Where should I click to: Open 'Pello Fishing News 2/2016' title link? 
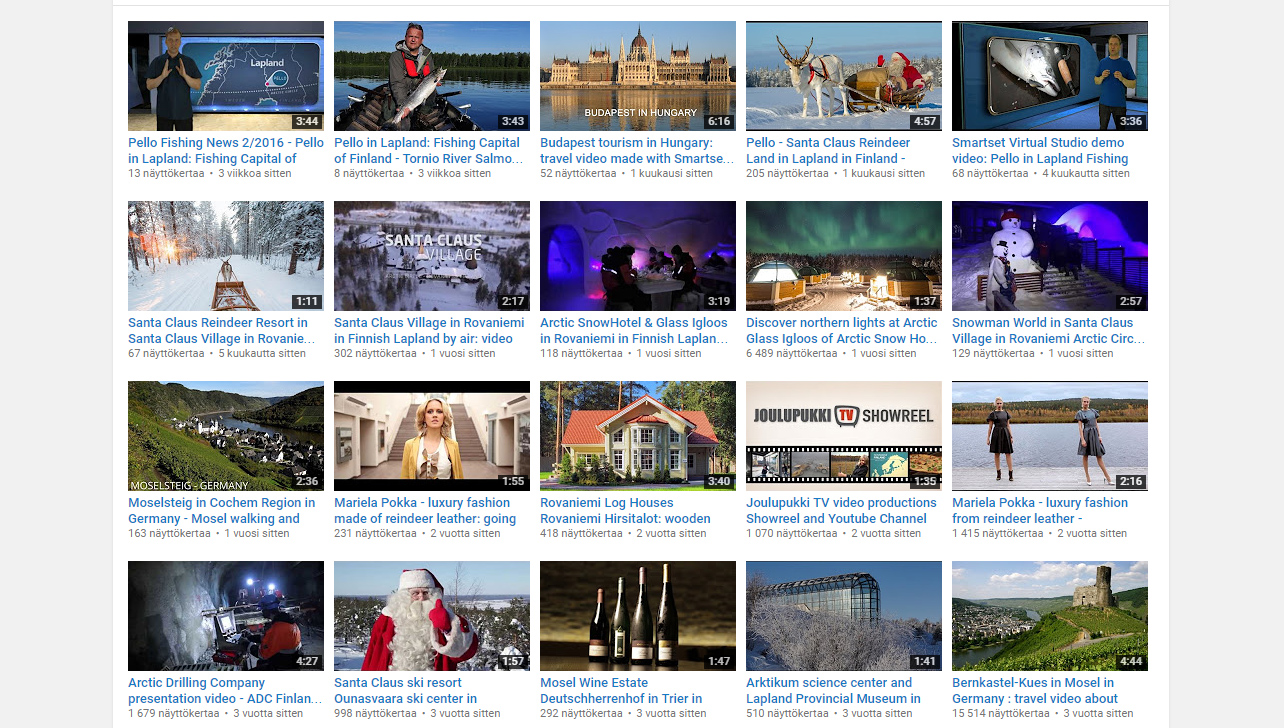click(x=226, y=150)
